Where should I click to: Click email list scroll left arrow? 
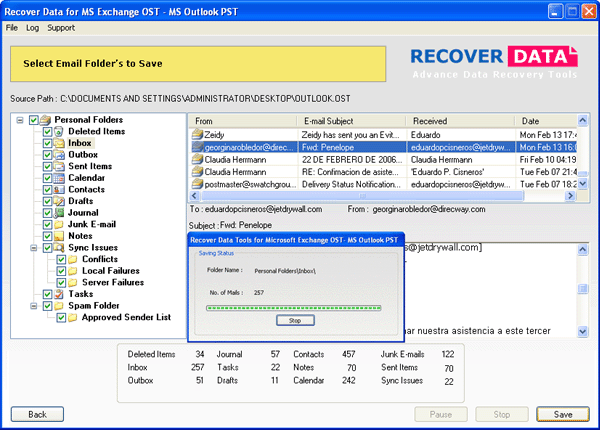tap(194, 196)
